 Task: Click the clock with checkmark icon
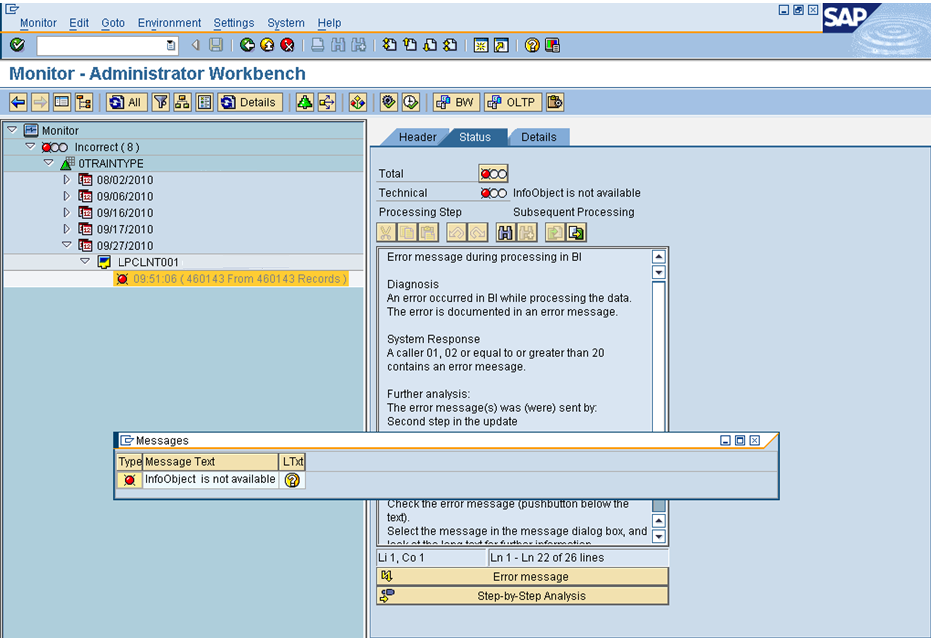tap(410, 103)
